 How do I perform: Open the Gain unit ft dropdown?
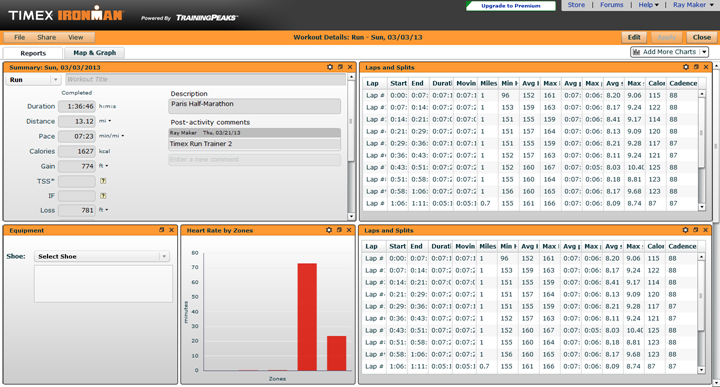[x=104, y=166]
